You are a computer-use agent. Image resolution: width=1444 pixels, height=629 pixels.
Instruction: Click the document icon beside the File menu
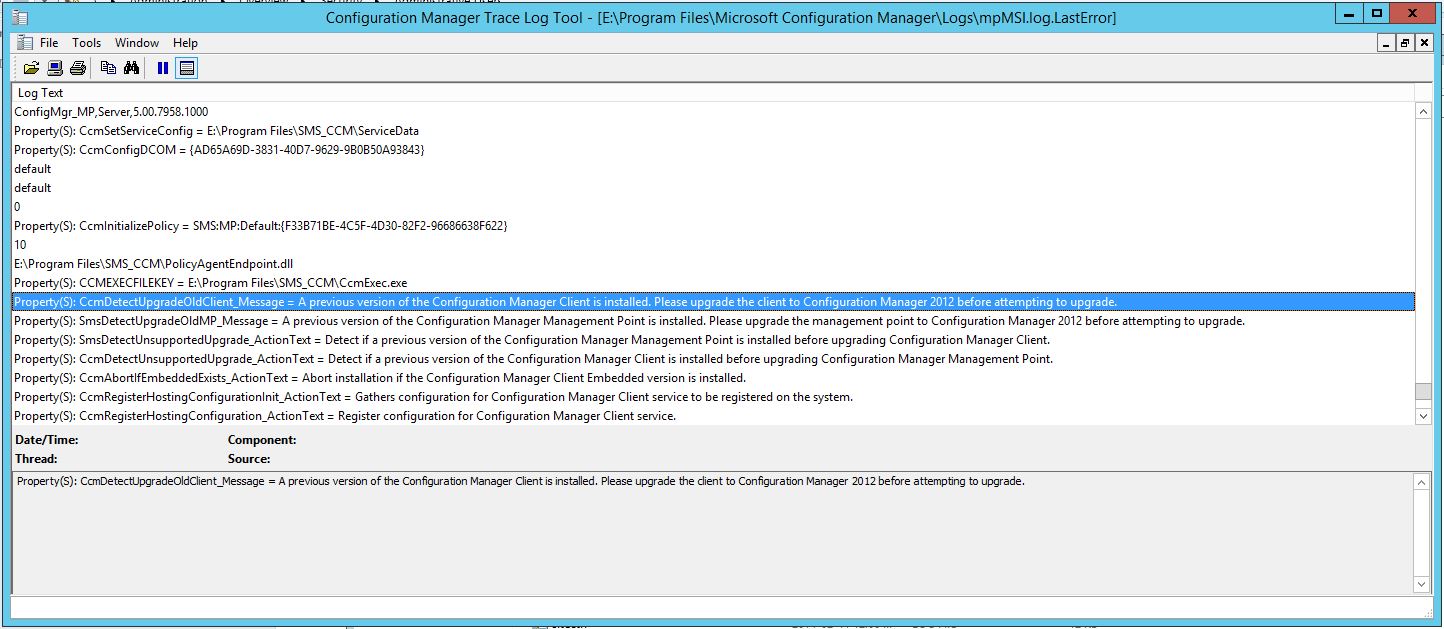pos(25,43)
